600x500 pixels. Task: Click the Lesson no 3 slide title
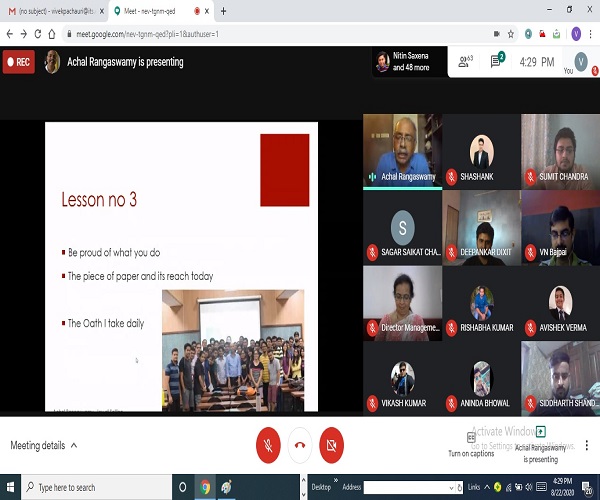99,199
